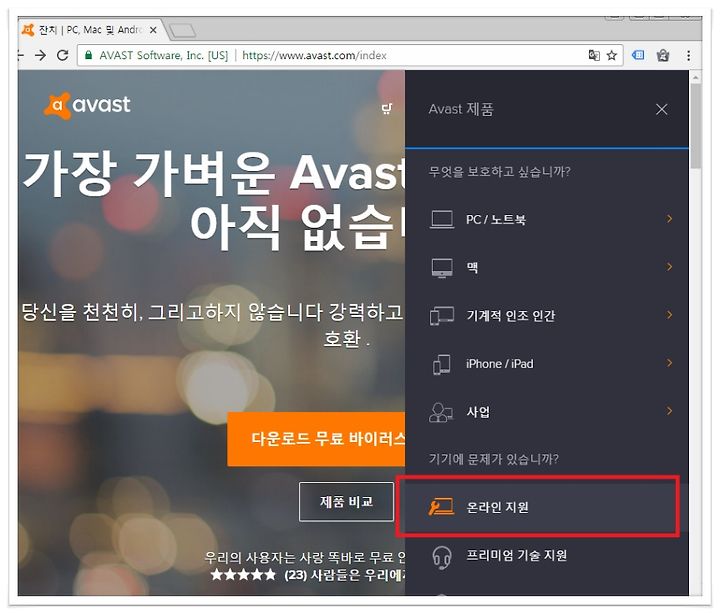
Task: Open the PC / 노트북 menu entry
Action: tap(546, 219)
